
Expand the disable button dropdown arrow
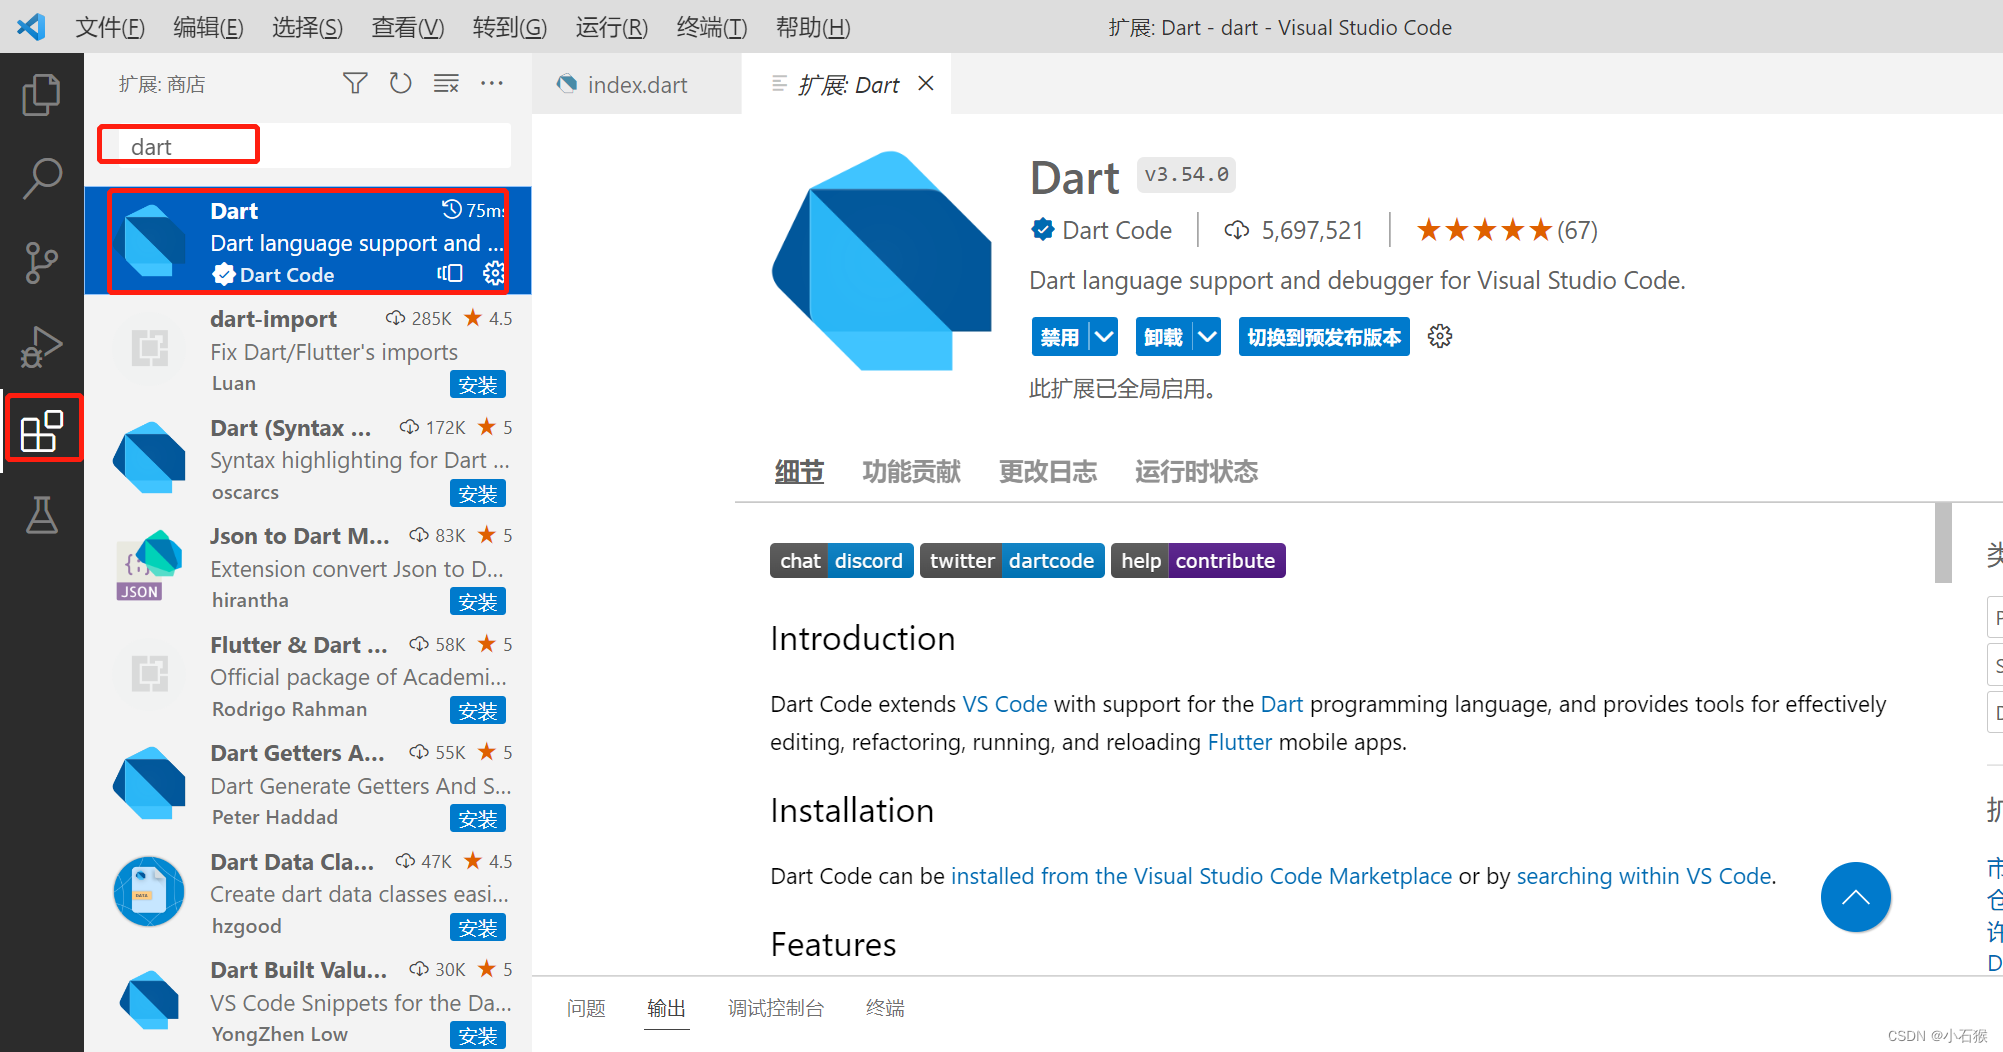click(1104, 337)
